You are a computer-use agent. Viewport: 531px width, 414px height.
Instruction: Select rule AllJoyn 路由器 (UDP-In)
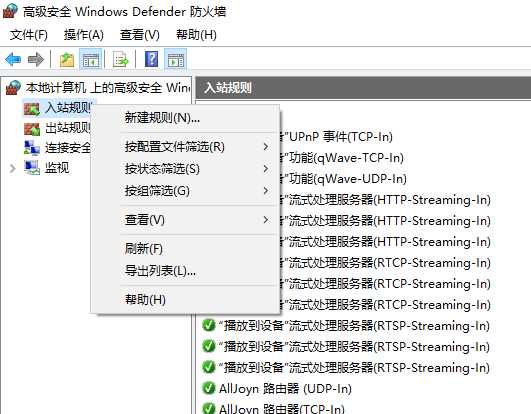285,388
